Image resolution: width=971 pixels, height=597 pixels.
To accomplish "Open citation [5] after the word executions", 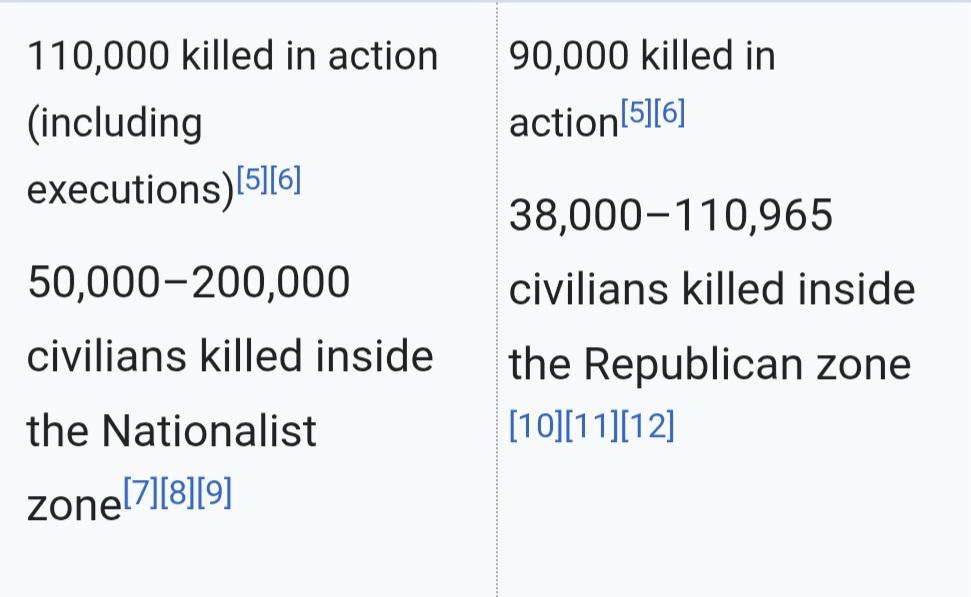I will point(252,180).
